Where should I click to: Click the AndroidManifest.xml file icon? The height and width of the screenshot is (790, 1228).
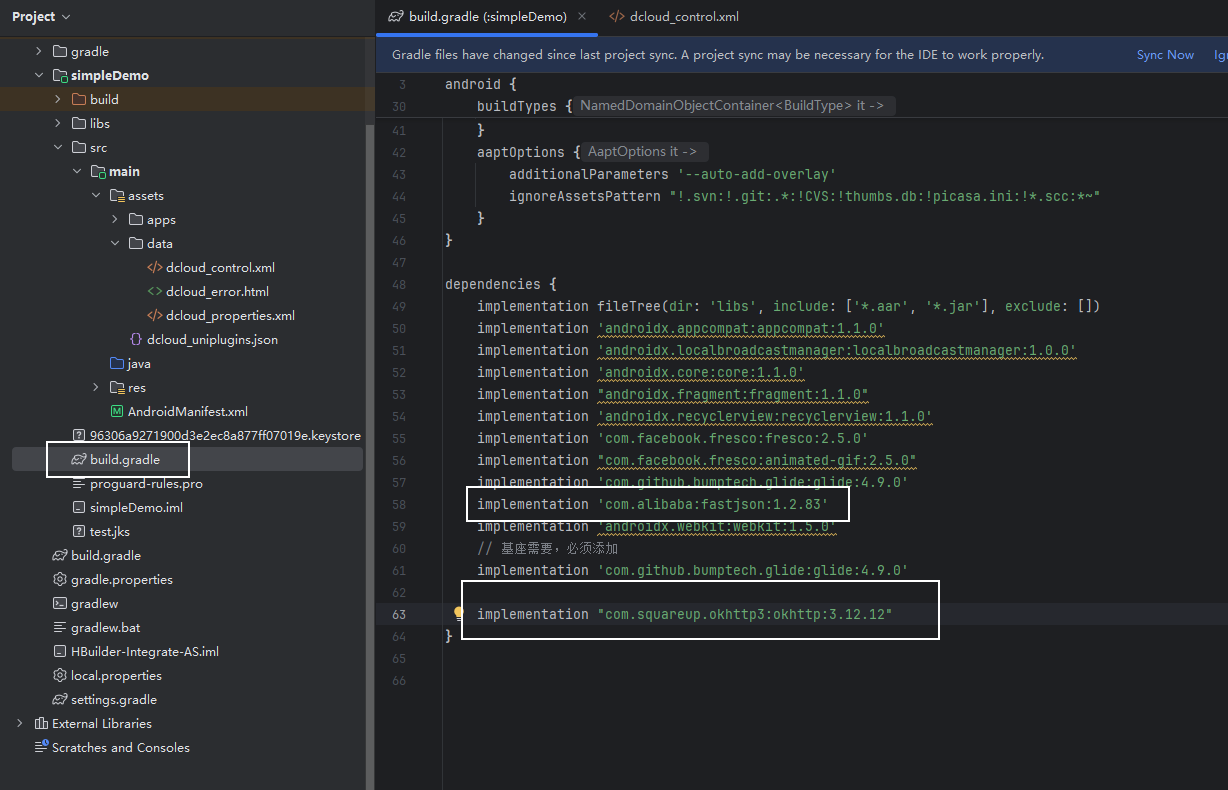117,411
